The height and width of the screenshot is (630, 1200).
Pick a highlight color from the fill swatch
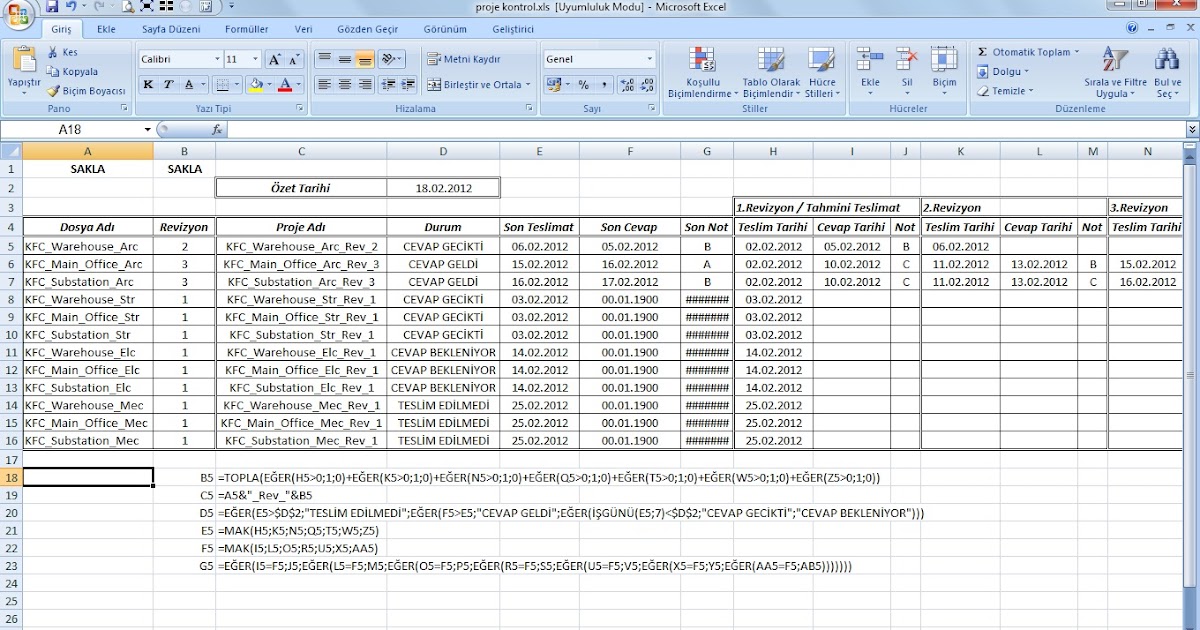[256, 85]
